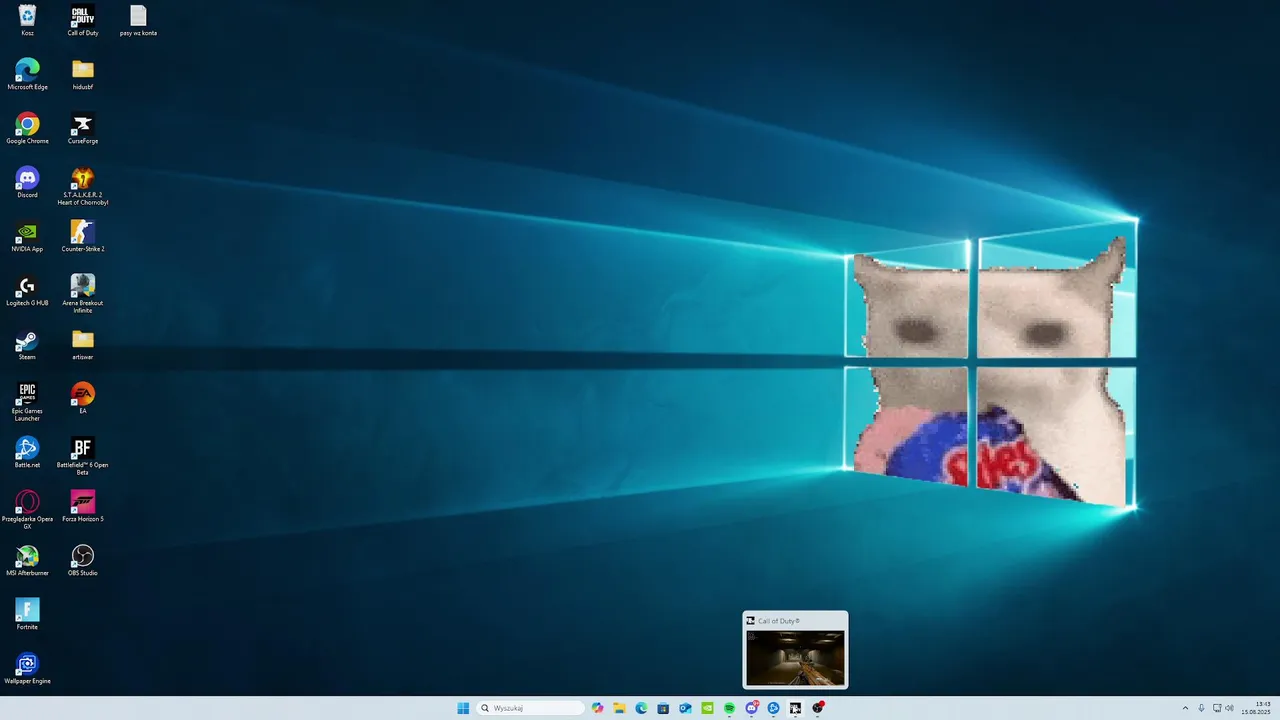The height and width of the screenshot is (720, 1280).
Task: Select the Battle.net desktop shortcut
Action: point(27,452)
